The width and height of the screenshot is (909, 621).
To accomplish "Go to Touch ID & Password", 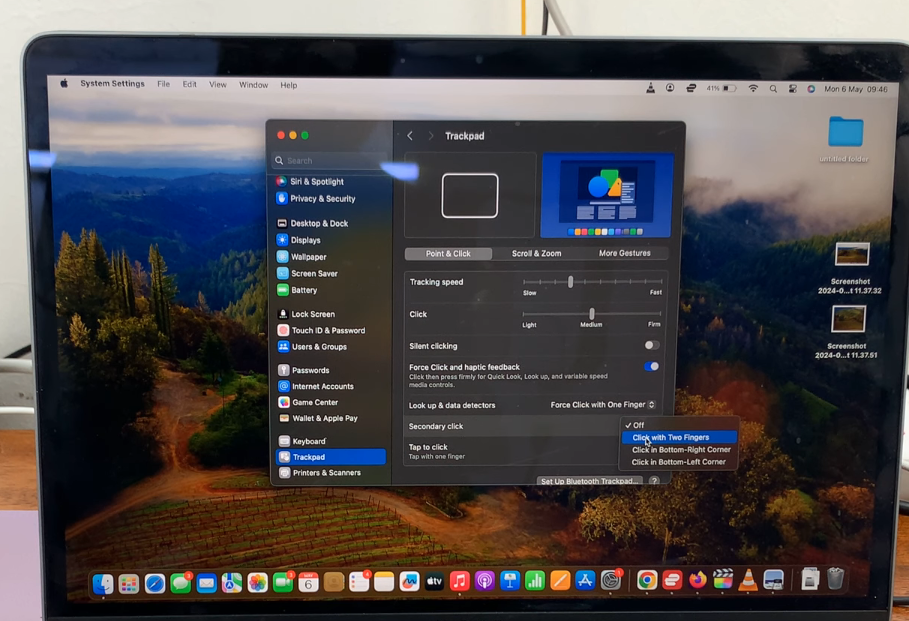I will pos(328,331).
